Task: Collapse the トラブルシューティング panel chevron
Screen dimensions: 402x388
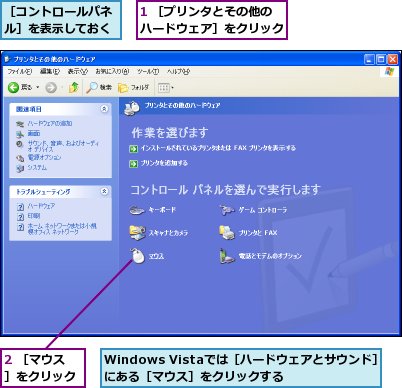Action: pyautogui.click(x=104, y=191)
